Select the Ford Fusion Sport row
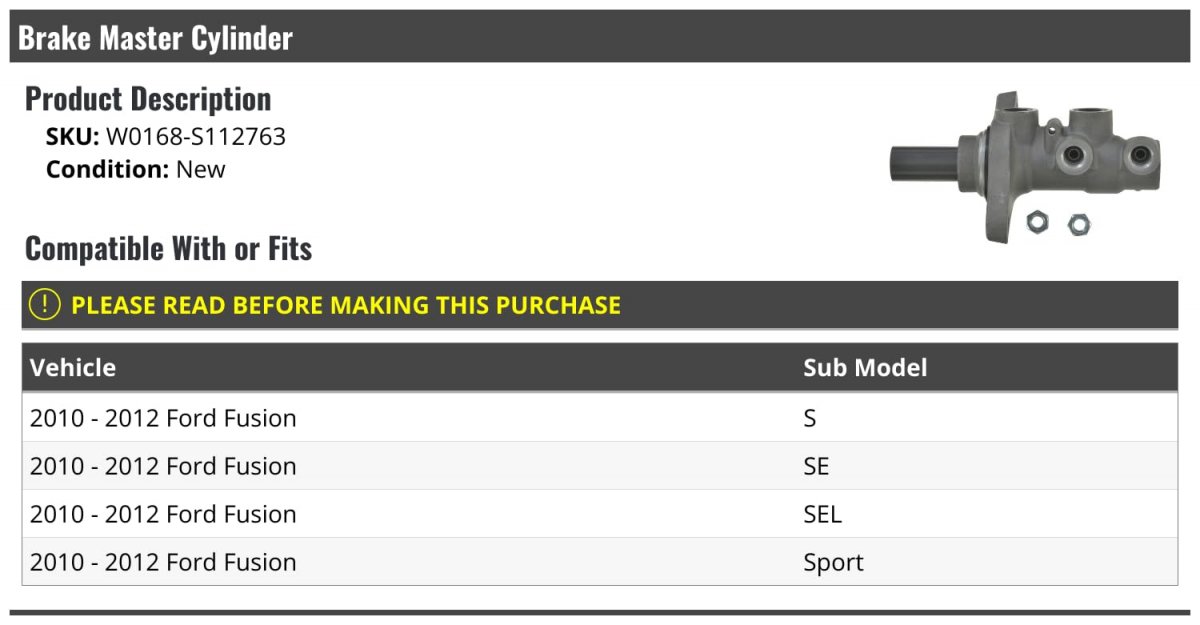The height and width of the screenshot is (625, 1200). [x=600, y=562]
